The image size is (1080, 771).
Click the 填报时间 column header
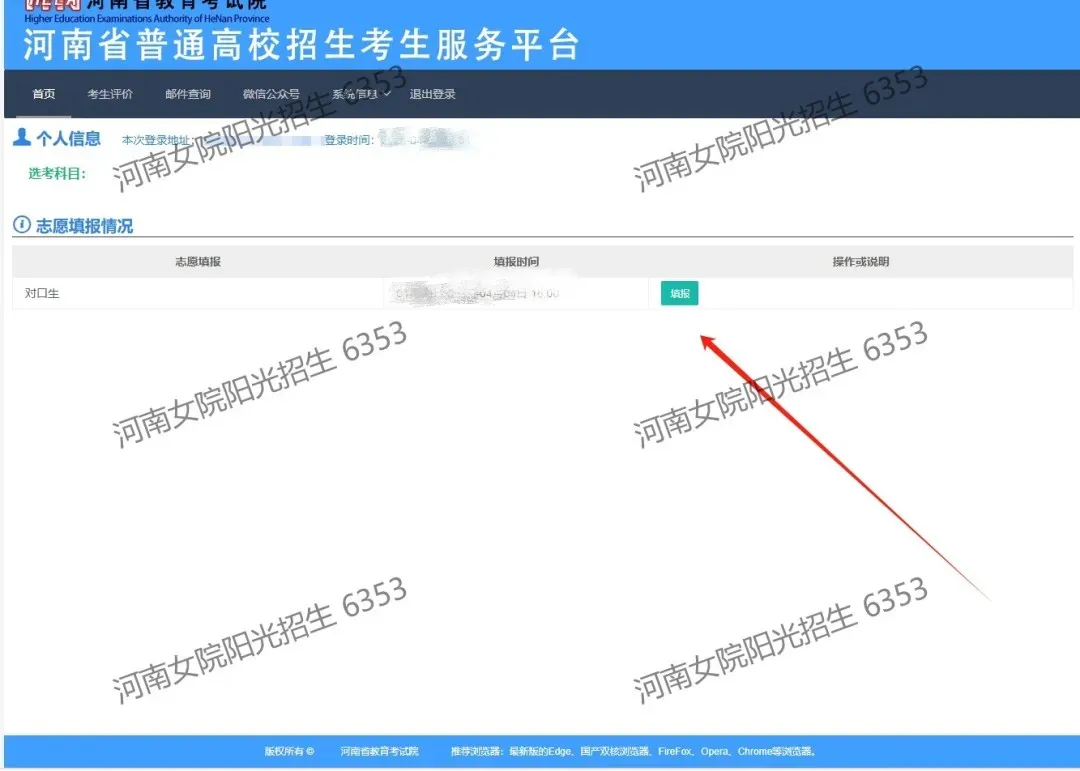point(516,262)
